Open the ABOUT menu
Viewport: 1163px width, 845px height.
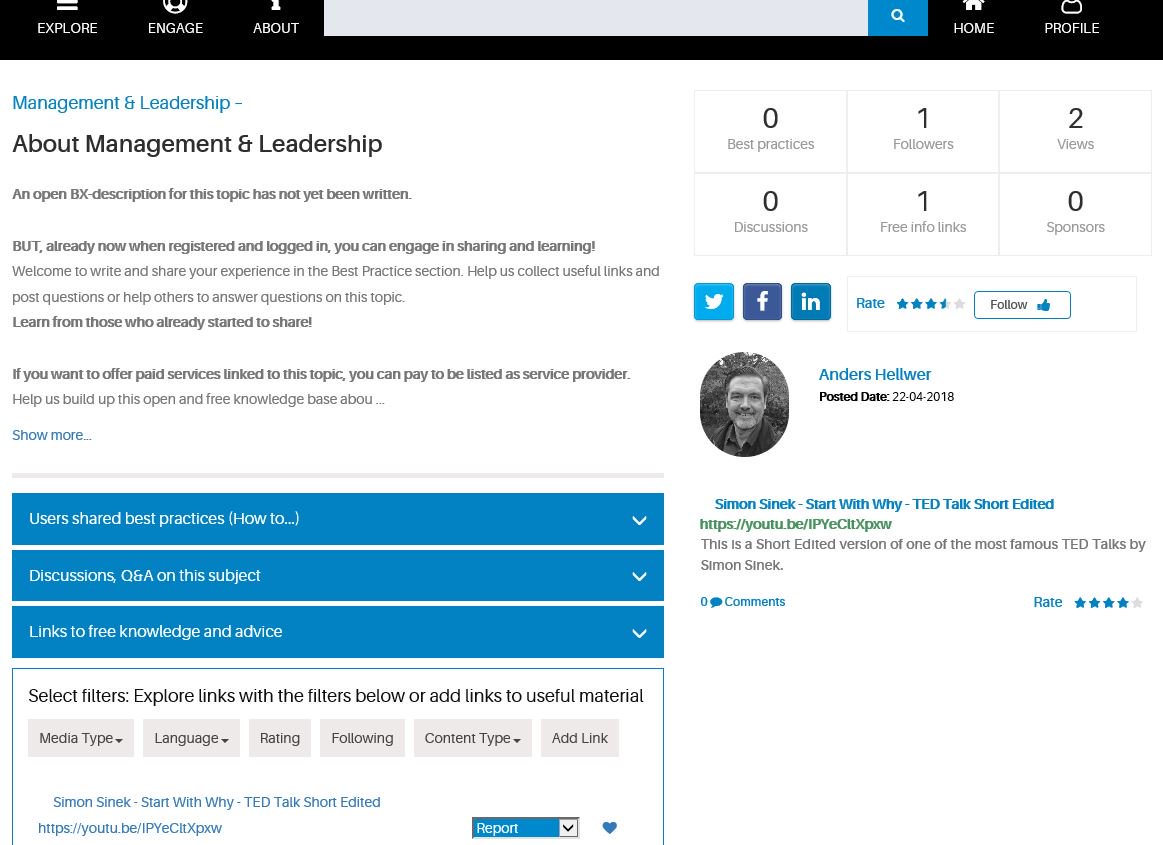[x=276, y=19]
